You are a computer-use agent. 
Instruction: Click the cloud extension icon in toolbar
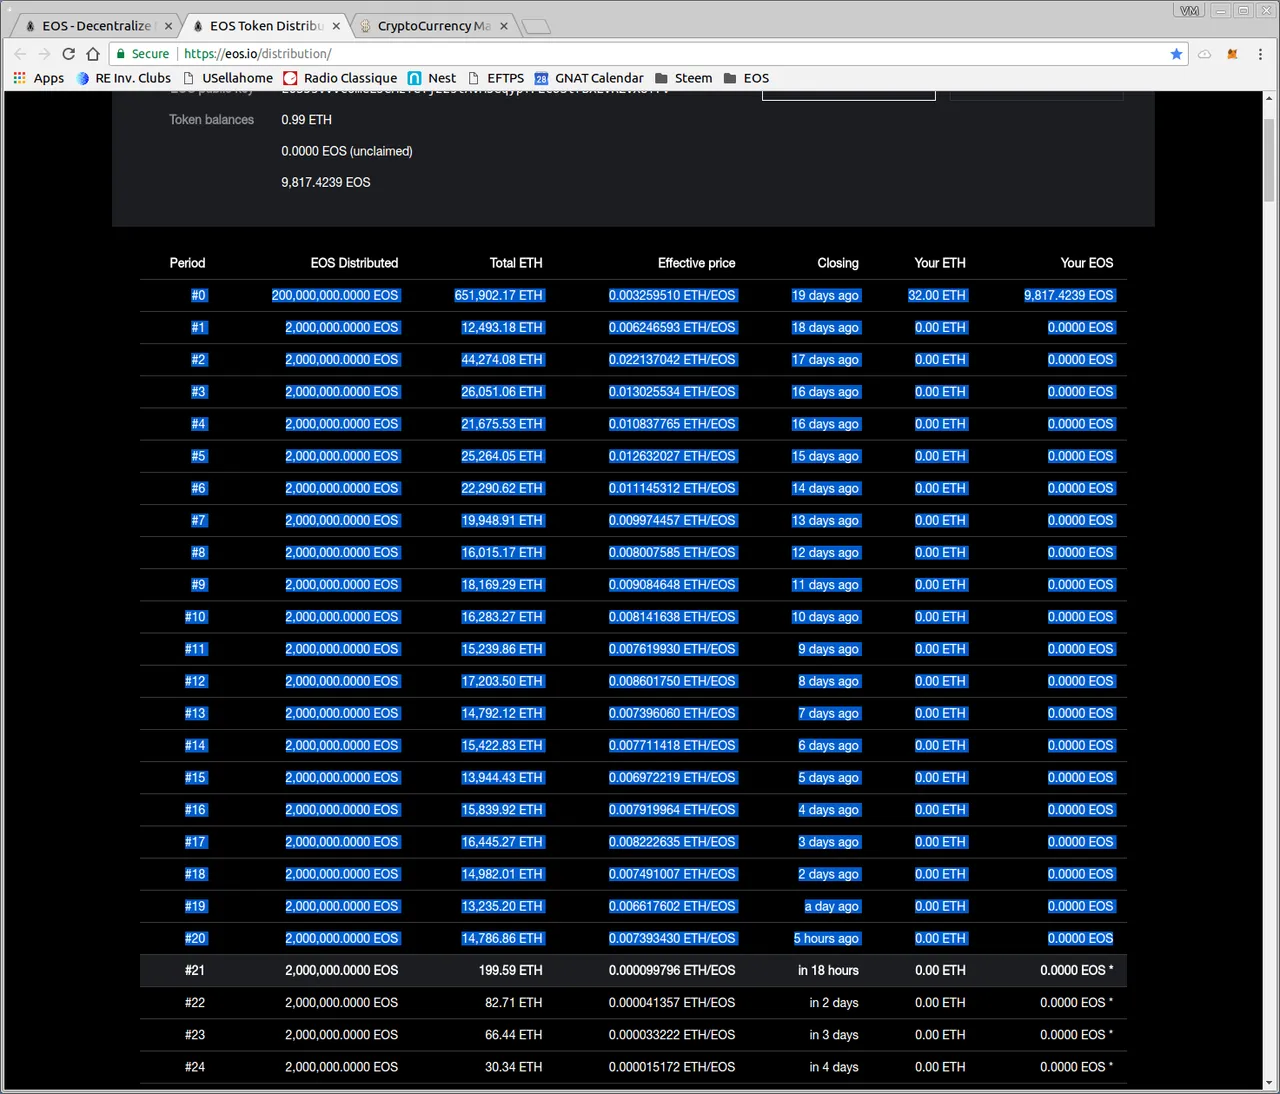1205,54
